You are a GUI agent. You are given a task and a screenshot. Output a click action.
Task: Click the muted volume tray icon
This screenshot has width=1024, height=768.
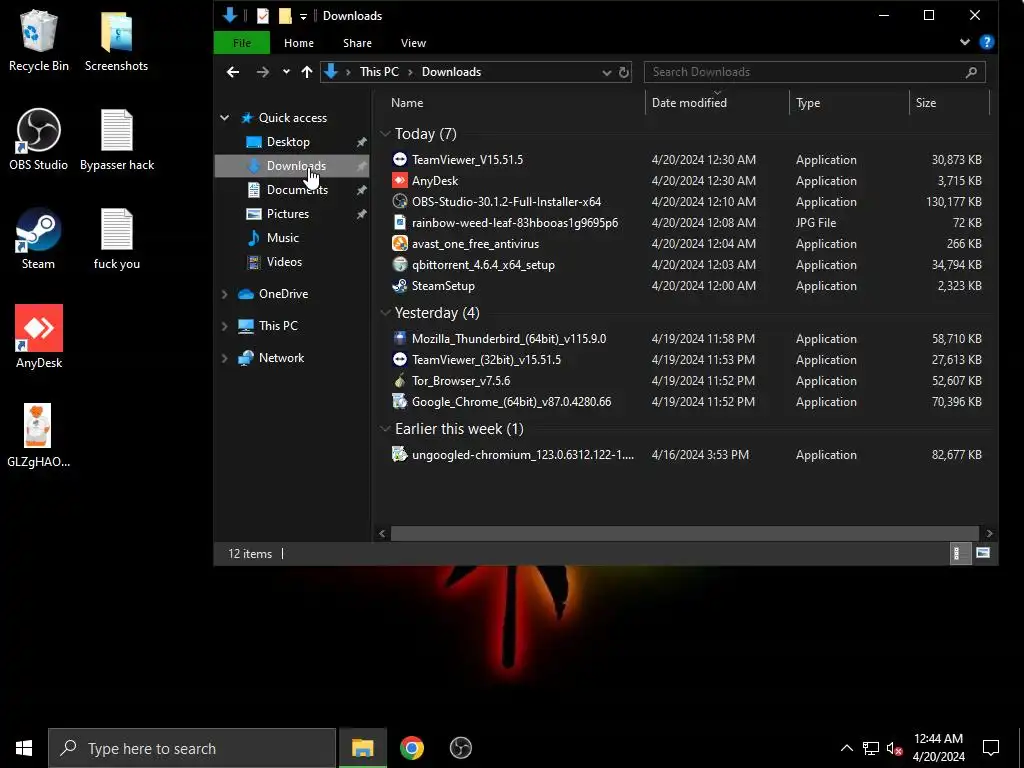[895, 748]
